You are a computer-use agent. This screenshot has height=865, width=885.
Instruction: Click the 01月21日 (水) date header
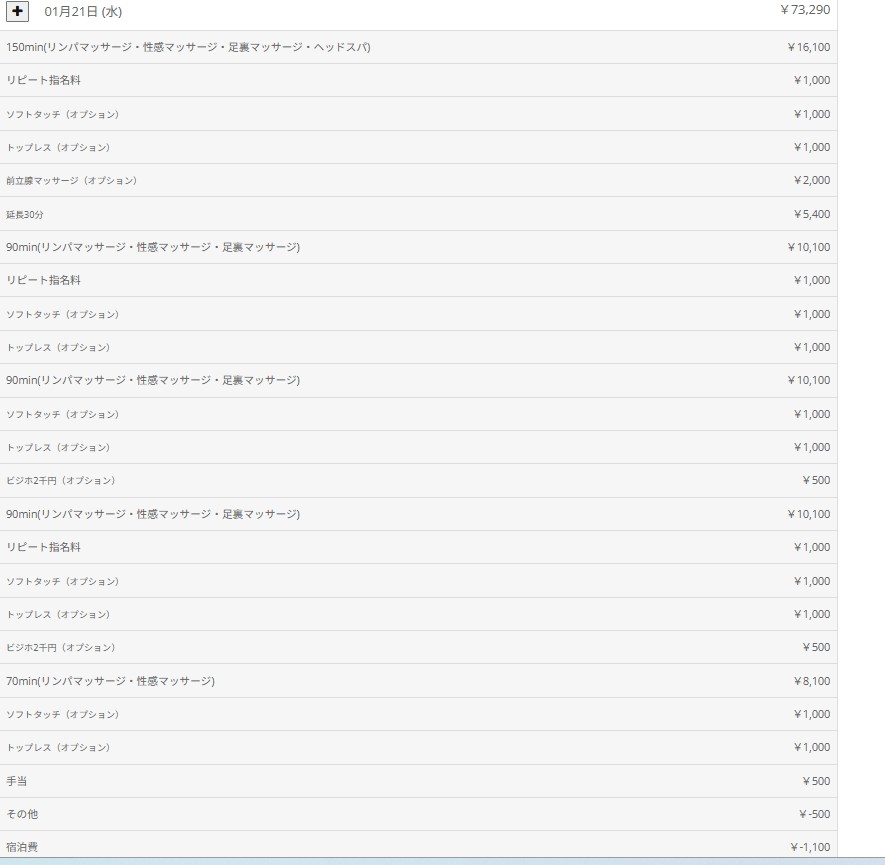83,12
